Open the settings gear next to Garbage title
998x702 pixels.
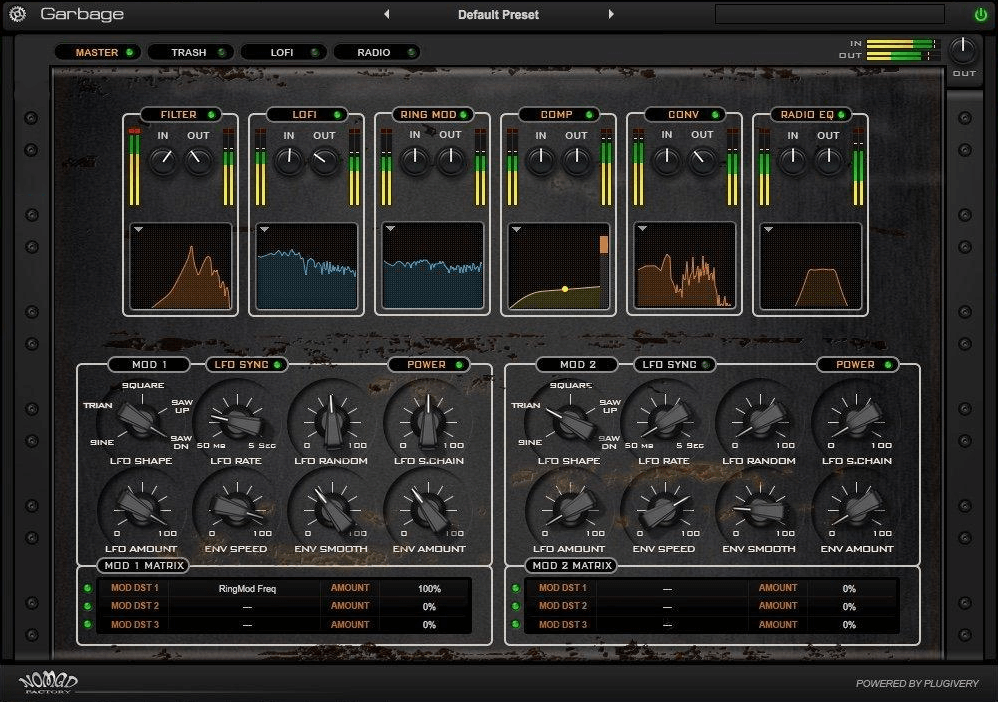(17, 14)
